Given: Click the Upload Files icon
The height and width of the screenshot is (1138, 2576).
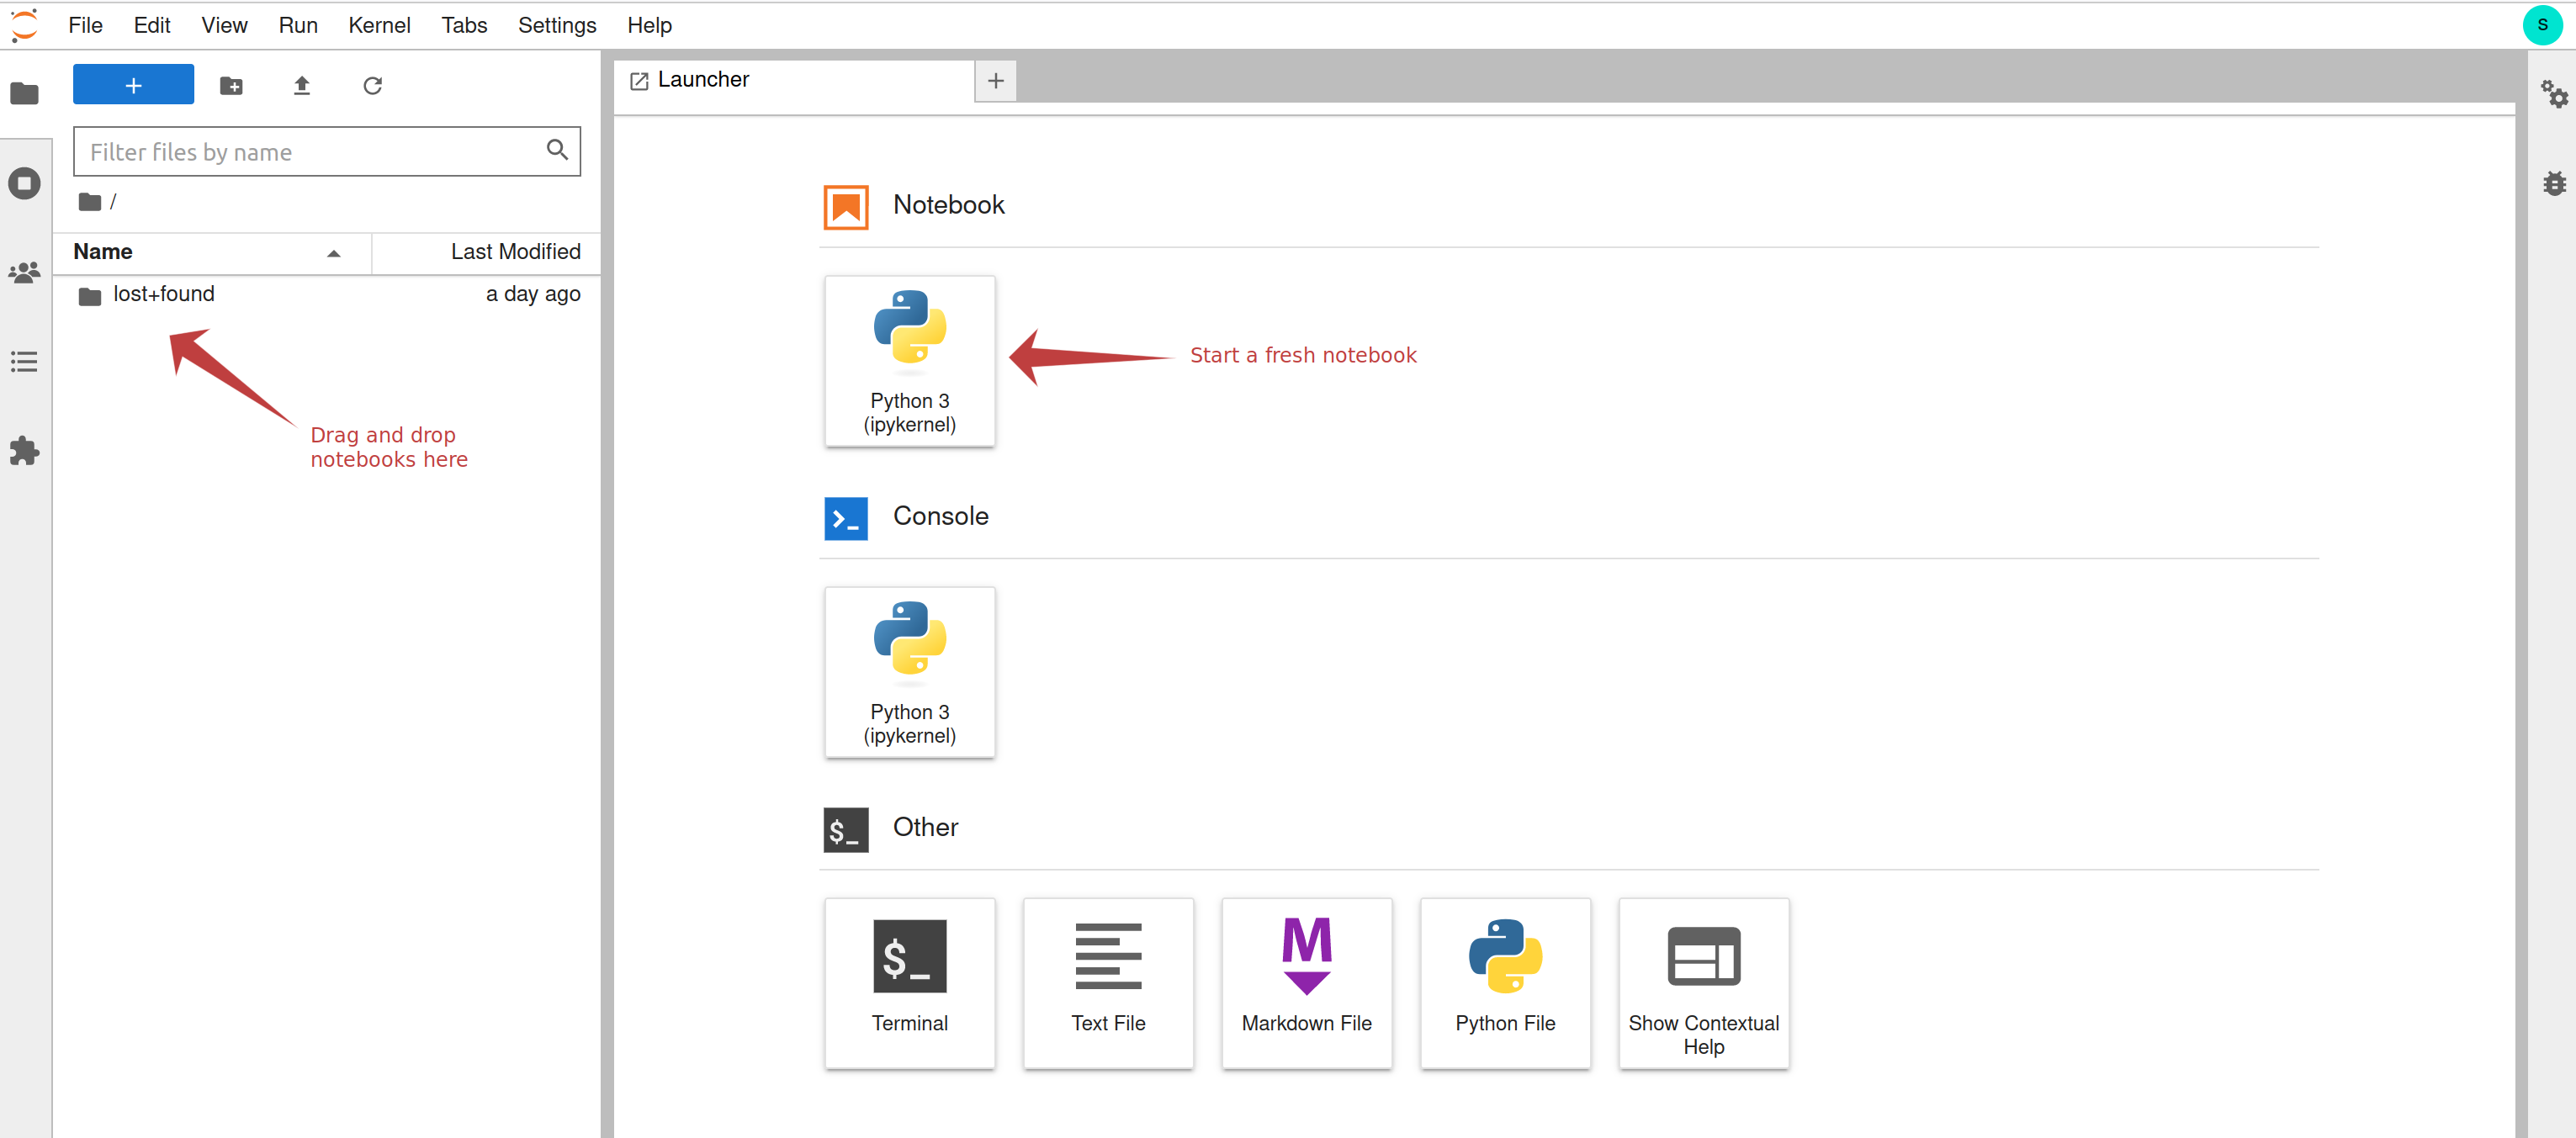Looking at the screenshot, I should 301,85.
